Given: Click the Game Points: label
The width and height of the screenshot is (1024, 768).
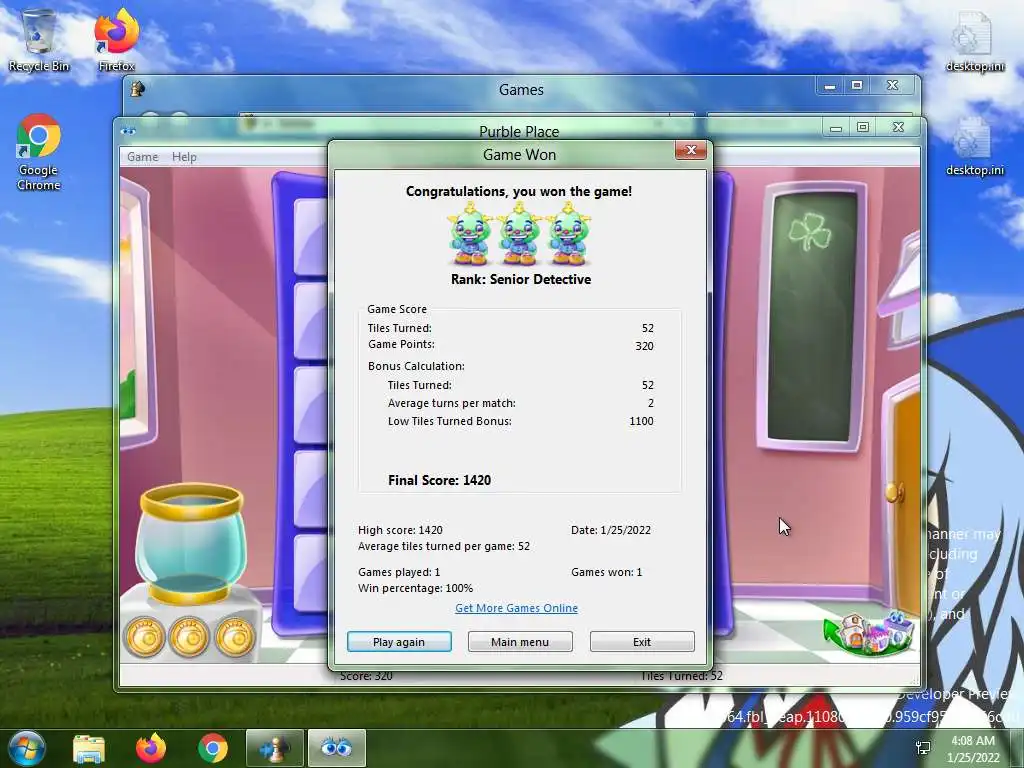Looking at the screenshot, I should 401,344.
